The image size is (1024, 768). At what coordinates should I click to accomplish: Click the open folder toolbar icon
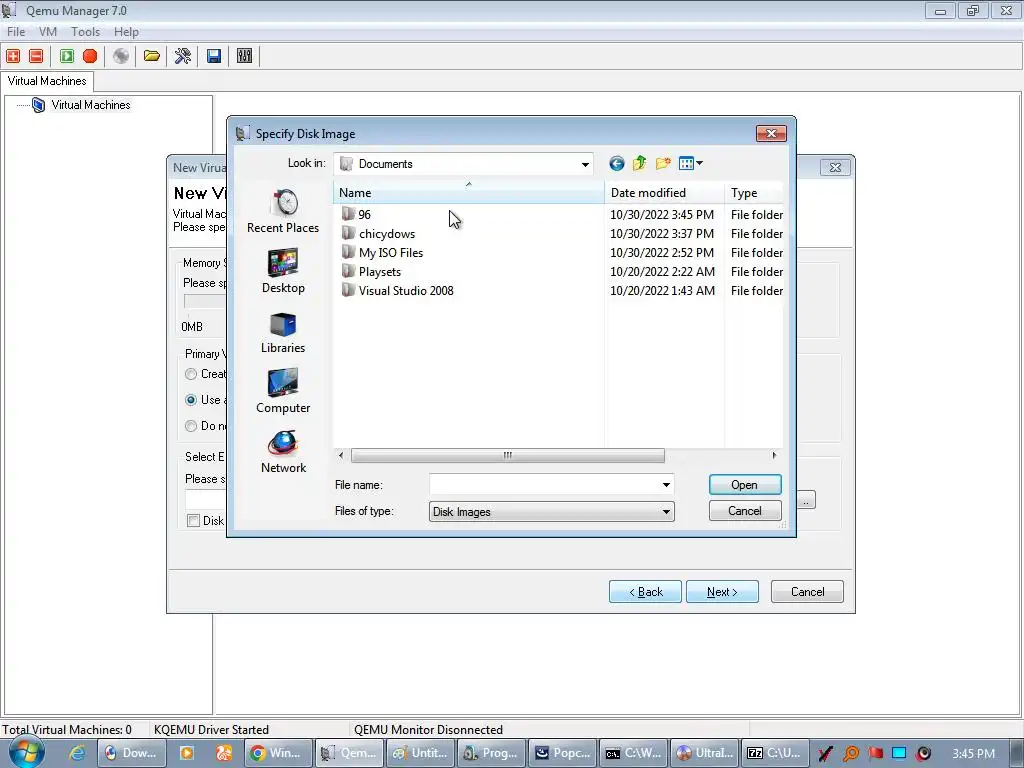(152, 56)
